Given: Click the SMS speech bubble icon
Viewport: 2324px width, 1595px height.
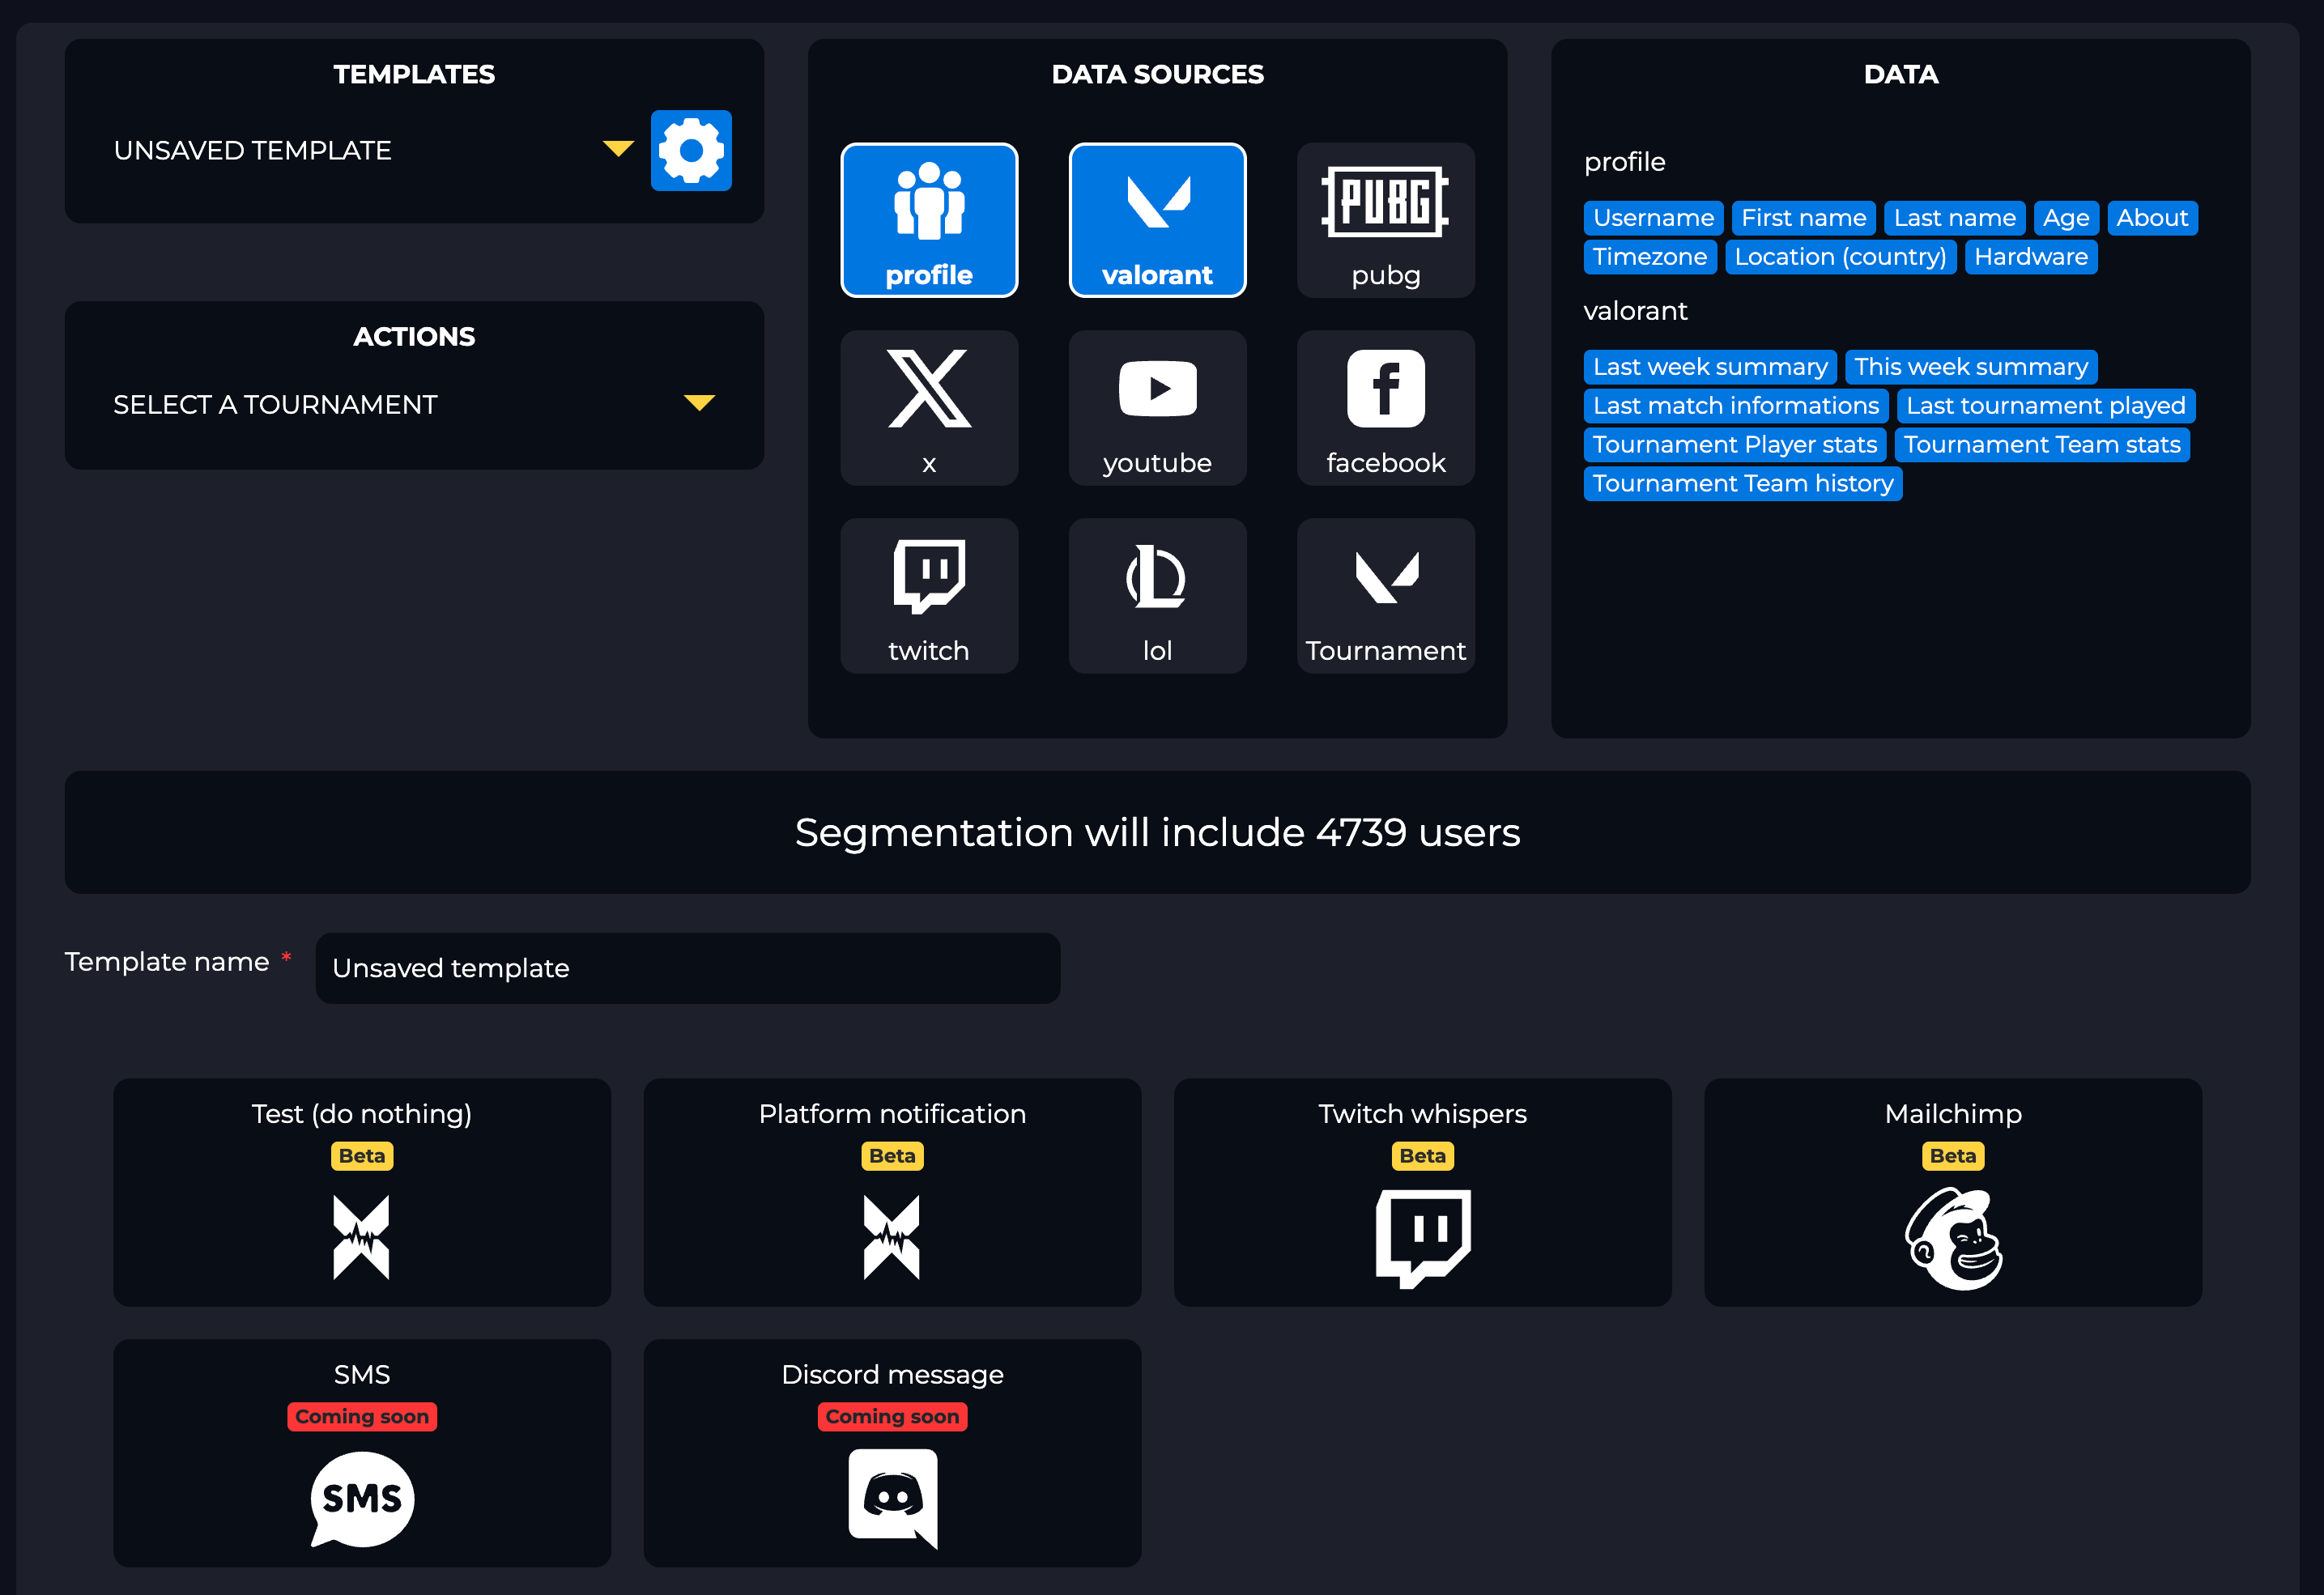Looking at the screenshot, I should (362, 1499).
